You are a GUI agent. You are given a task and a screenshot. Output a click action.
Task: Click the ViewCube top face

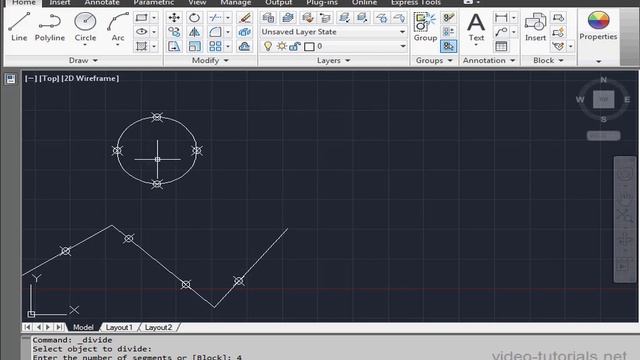click(x=603, y=99)
